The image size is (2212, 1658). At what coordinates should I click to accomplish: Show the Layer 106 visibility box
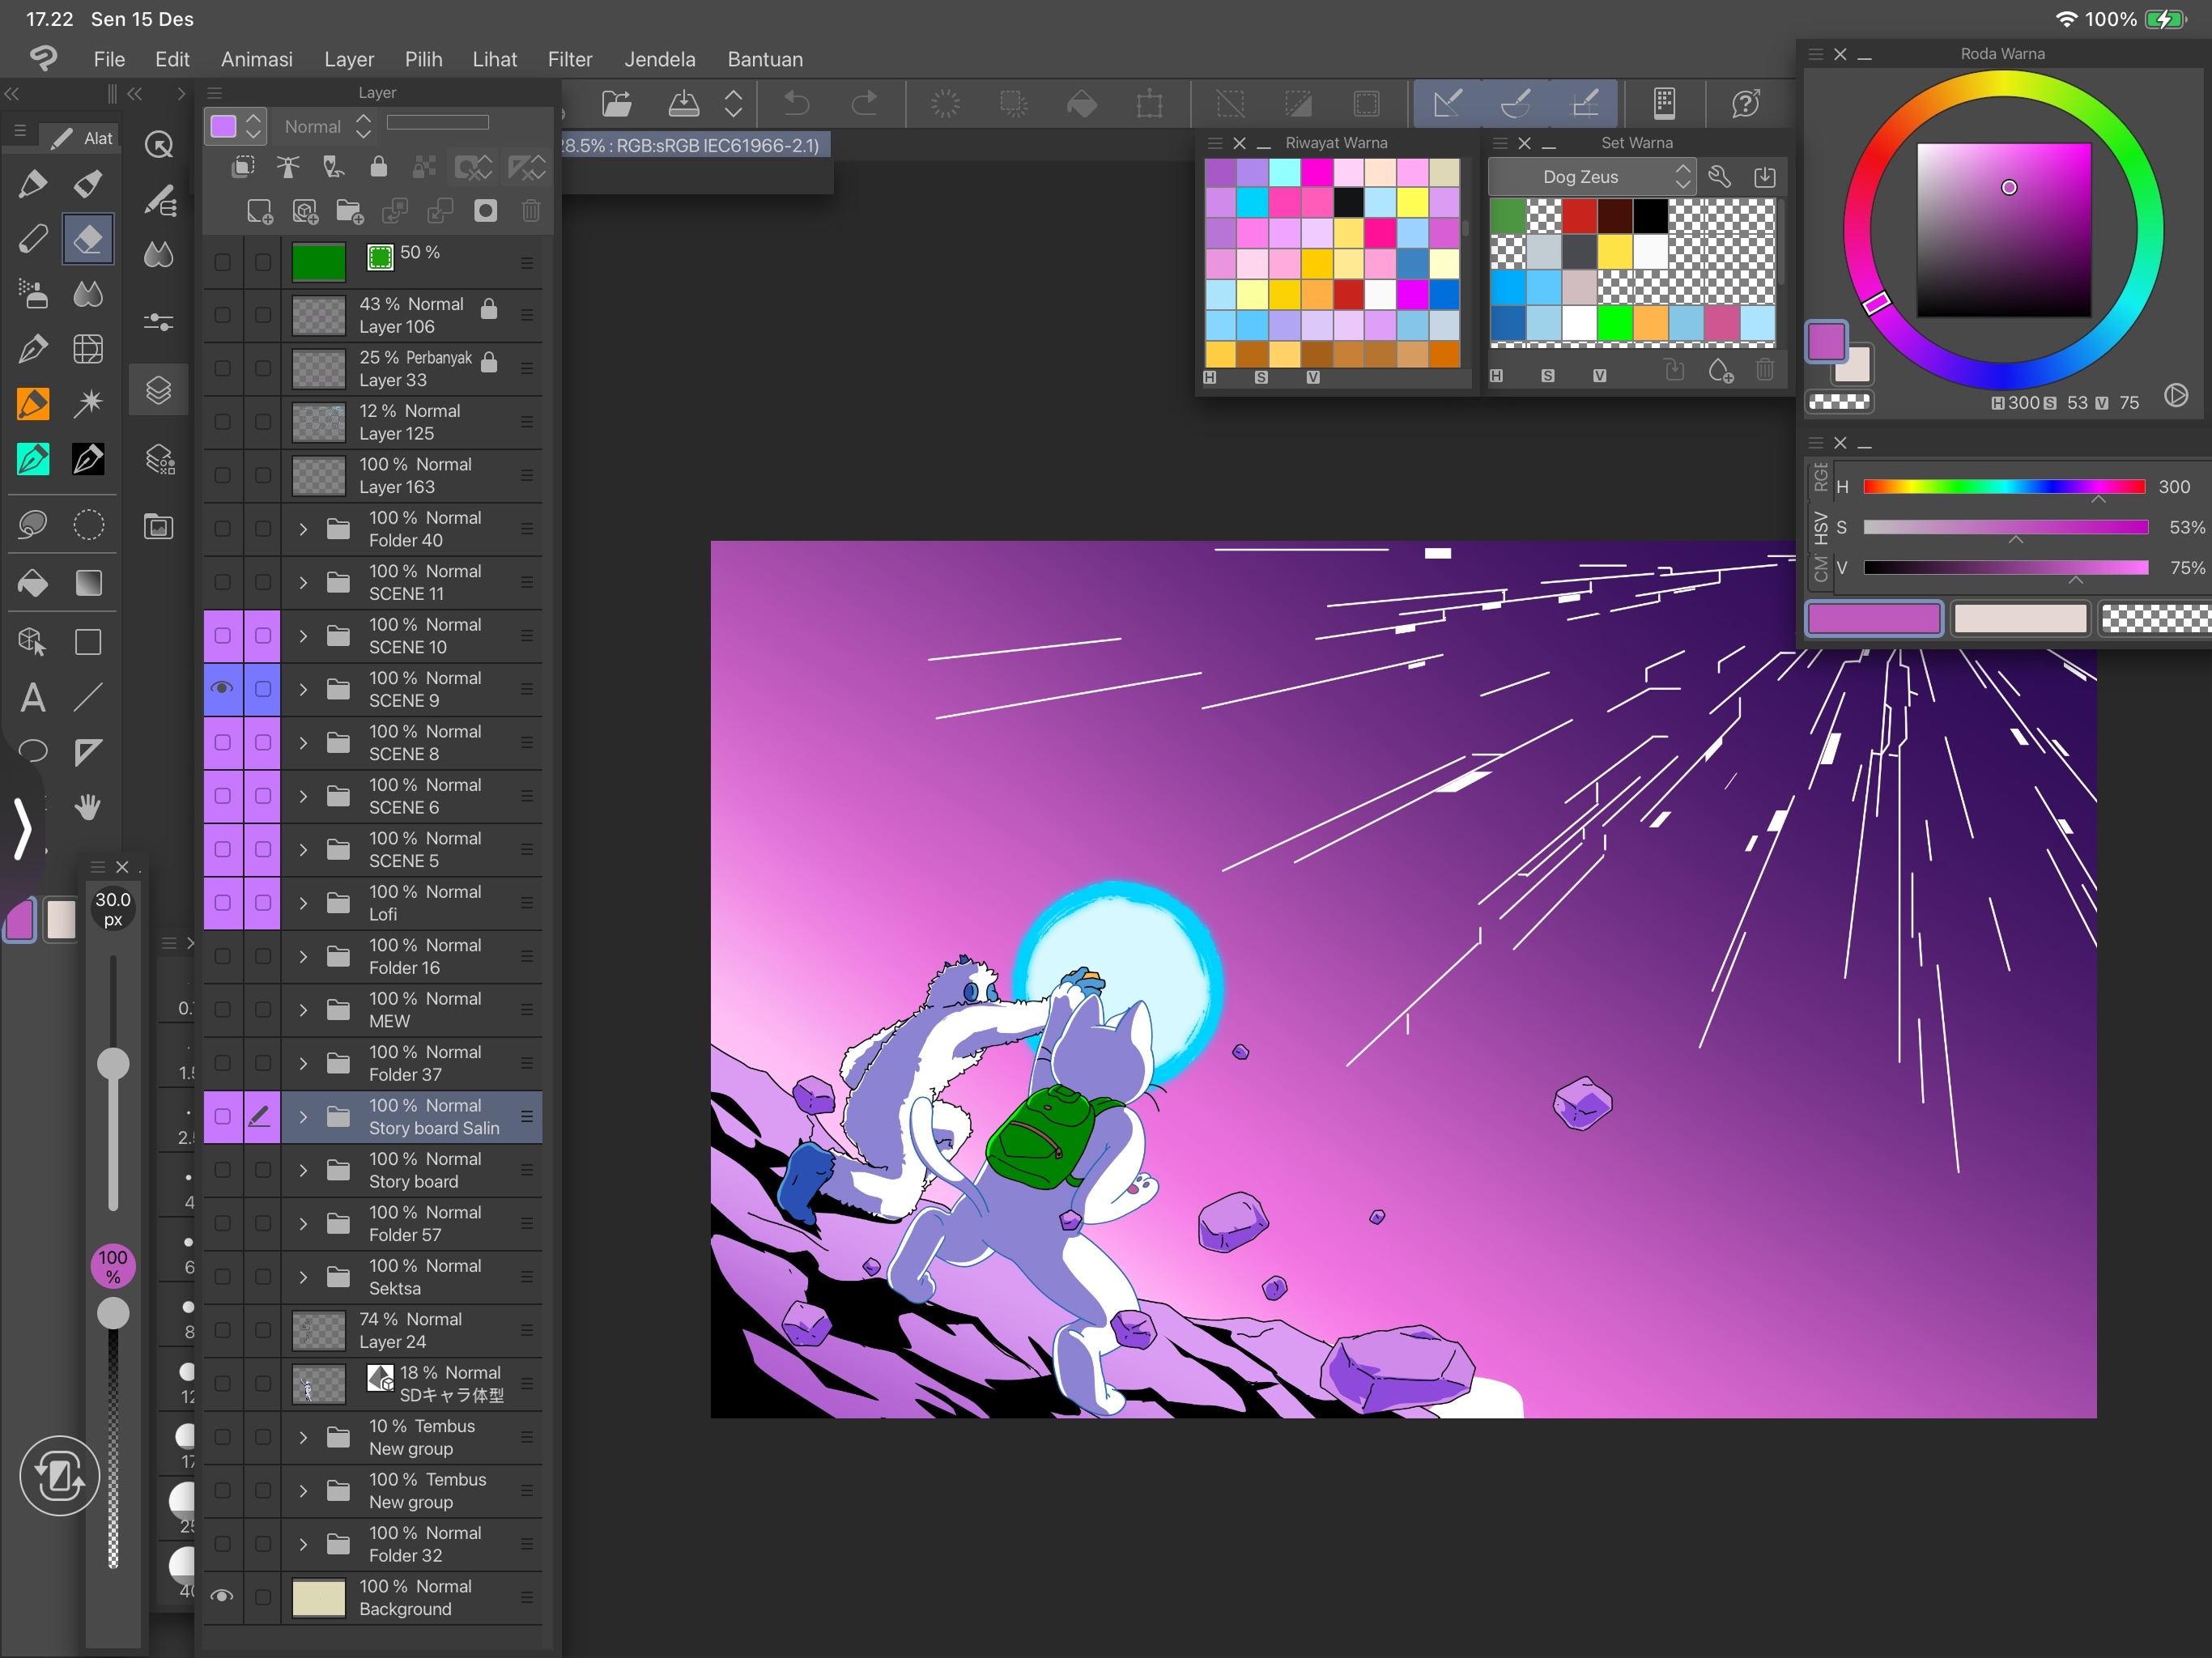click(x=222, y=315)
